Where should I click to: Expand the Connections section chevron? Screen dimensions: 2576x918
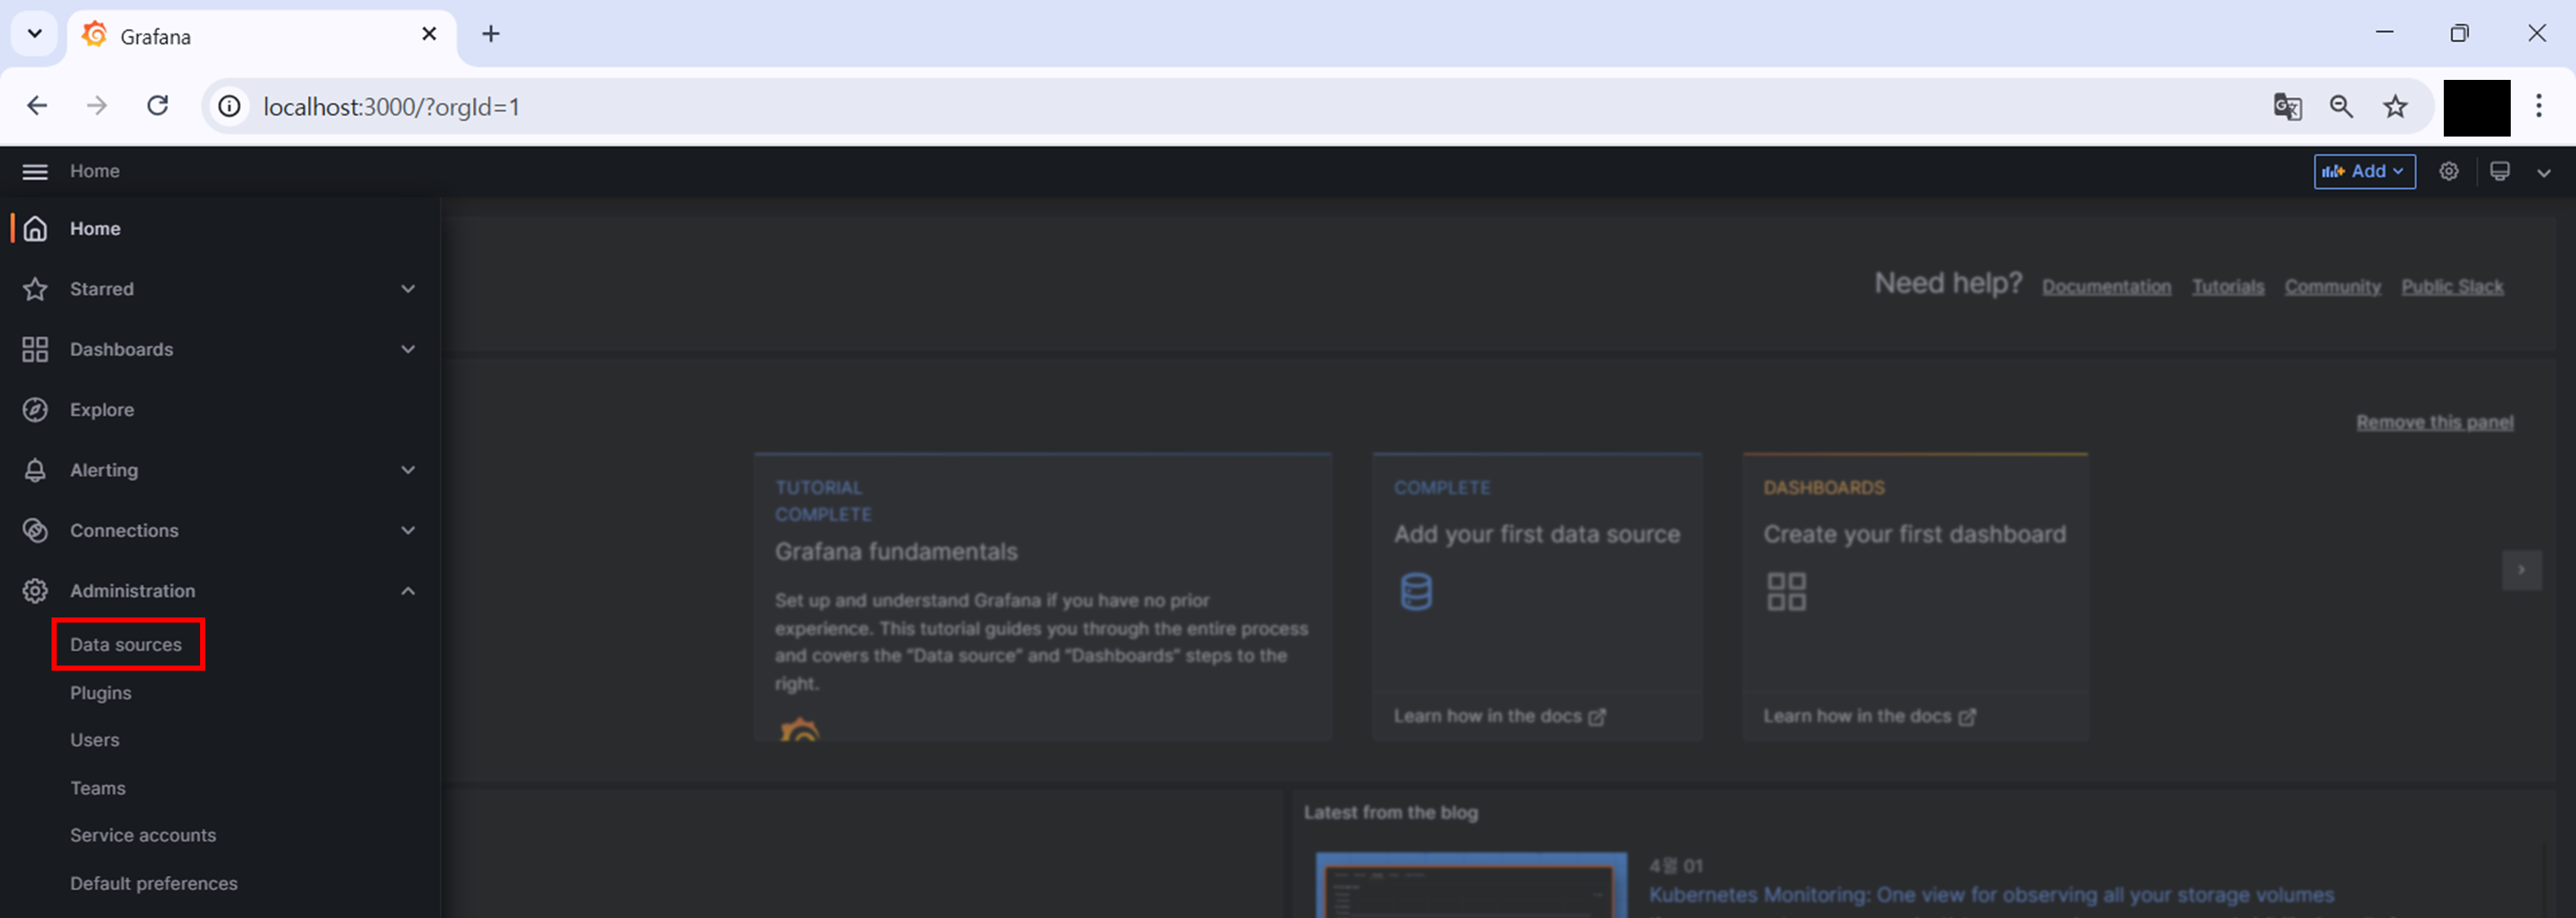click(x=408, y=530)
